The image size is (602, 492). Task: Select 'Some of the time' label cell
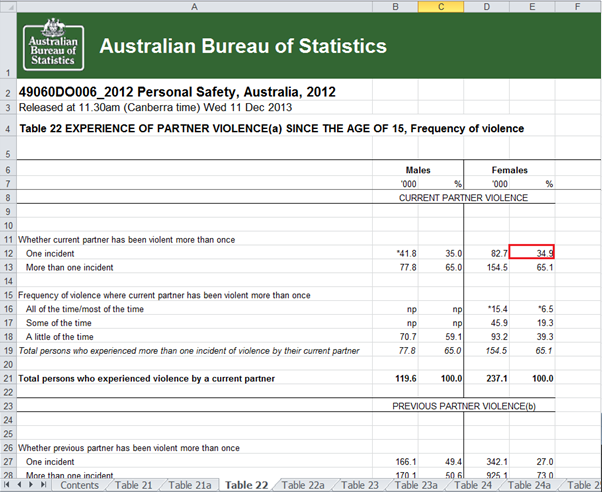click(x=194, y=323)
